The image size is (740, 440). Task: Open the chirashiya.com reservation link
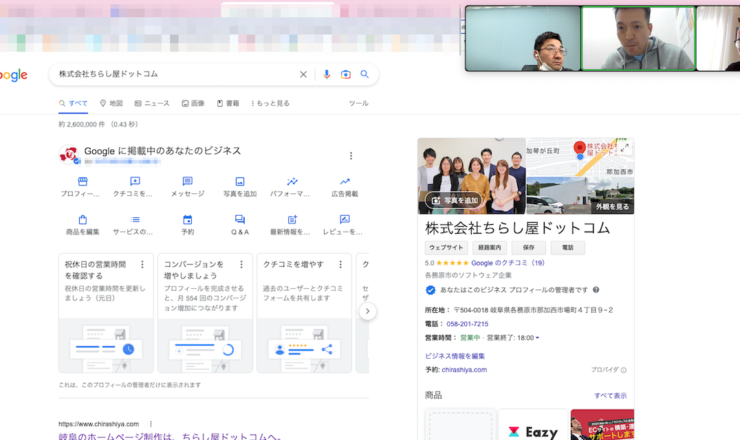click(x=464, y=370)
